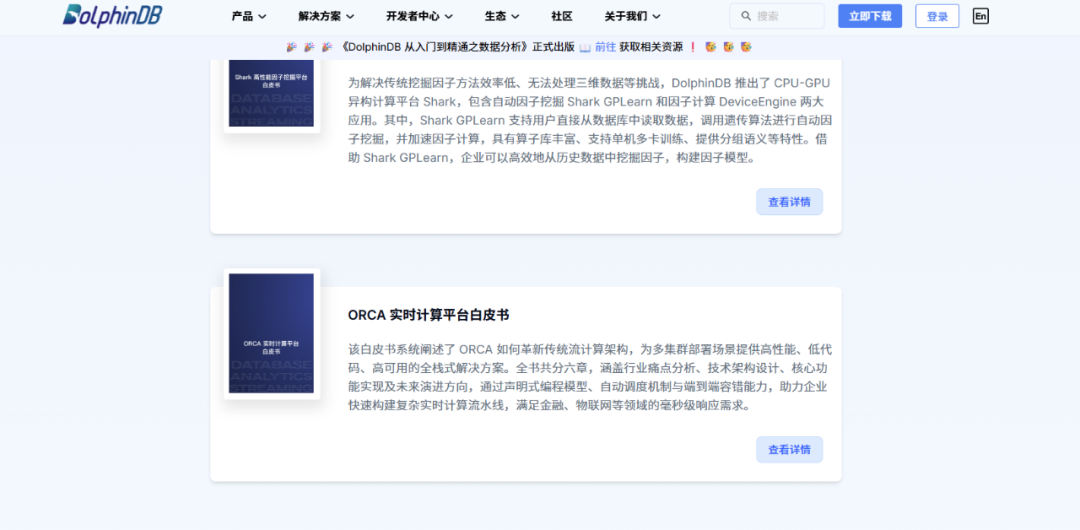Expand the chevron next to 关于我们
This screenshot has height=530, width=1080.
(x=656, y=17)
